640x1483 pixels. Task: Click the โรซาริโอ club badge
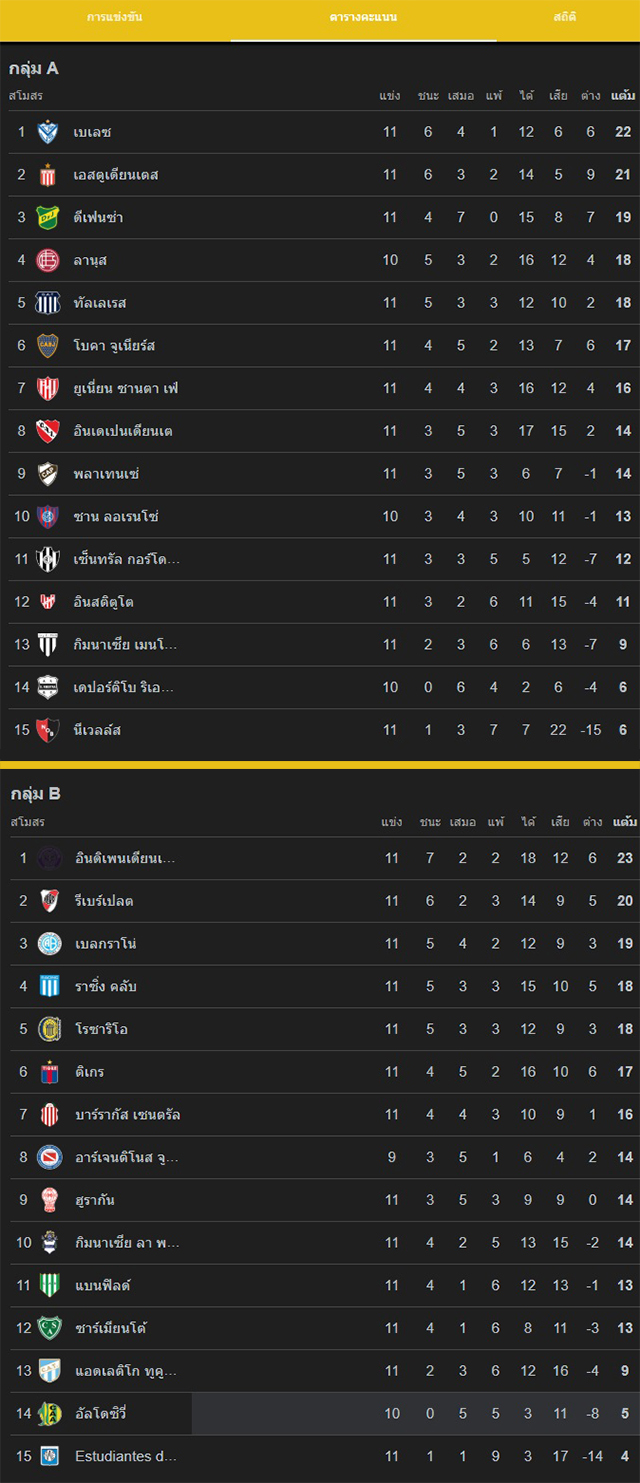coord(49,1029)
